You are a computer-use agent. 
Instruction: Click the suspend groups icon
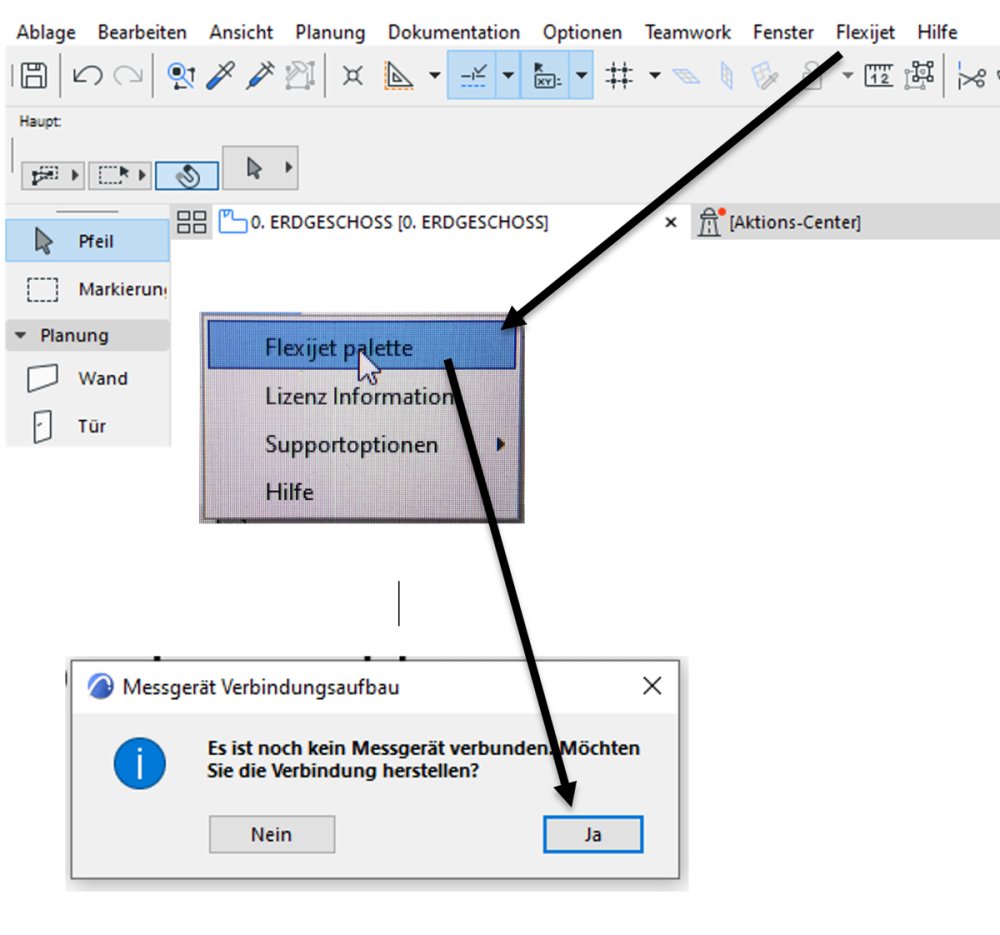[919, 75]
